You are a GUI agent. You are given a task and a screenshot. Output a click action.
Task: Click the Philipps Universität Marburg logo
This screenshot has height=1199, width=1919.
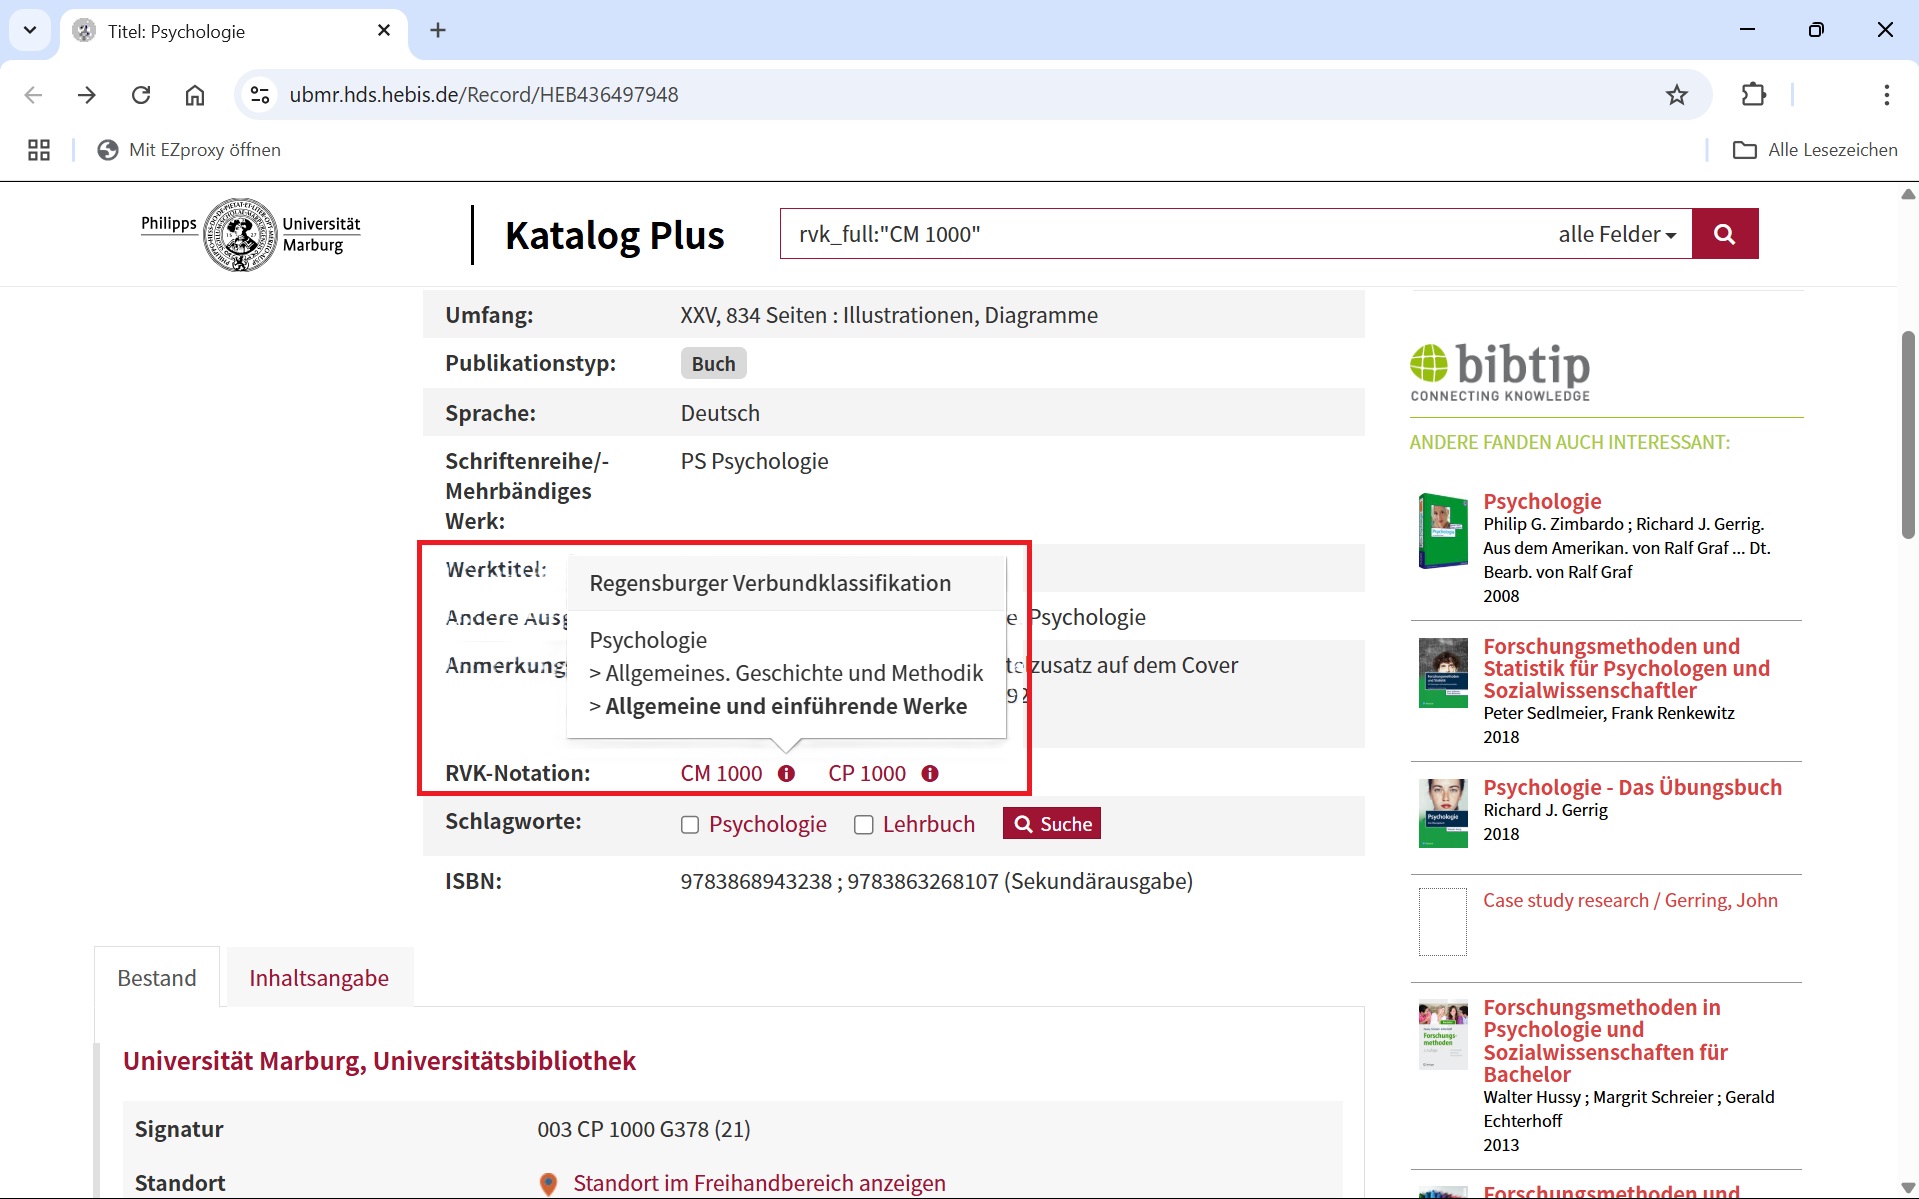coord(251,235)
